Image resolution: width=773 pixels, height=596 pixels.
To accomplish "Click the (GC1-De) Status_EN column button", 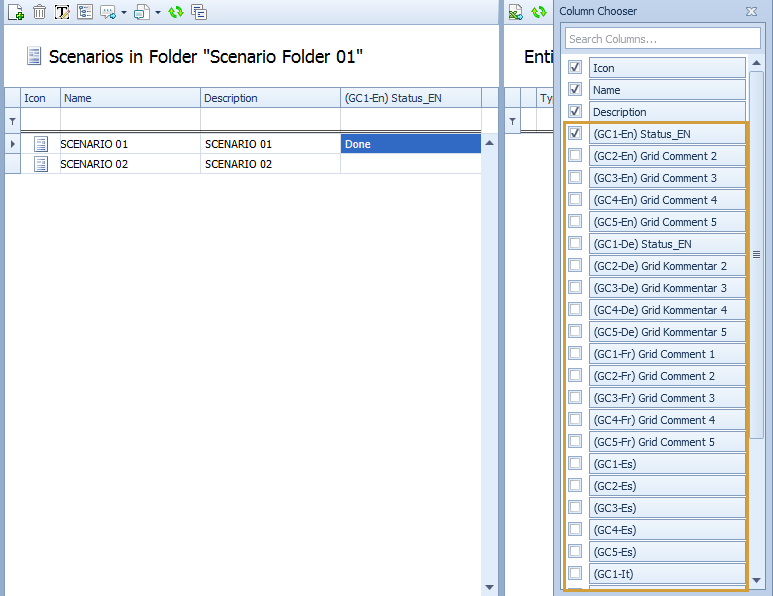I will point(667,244).
